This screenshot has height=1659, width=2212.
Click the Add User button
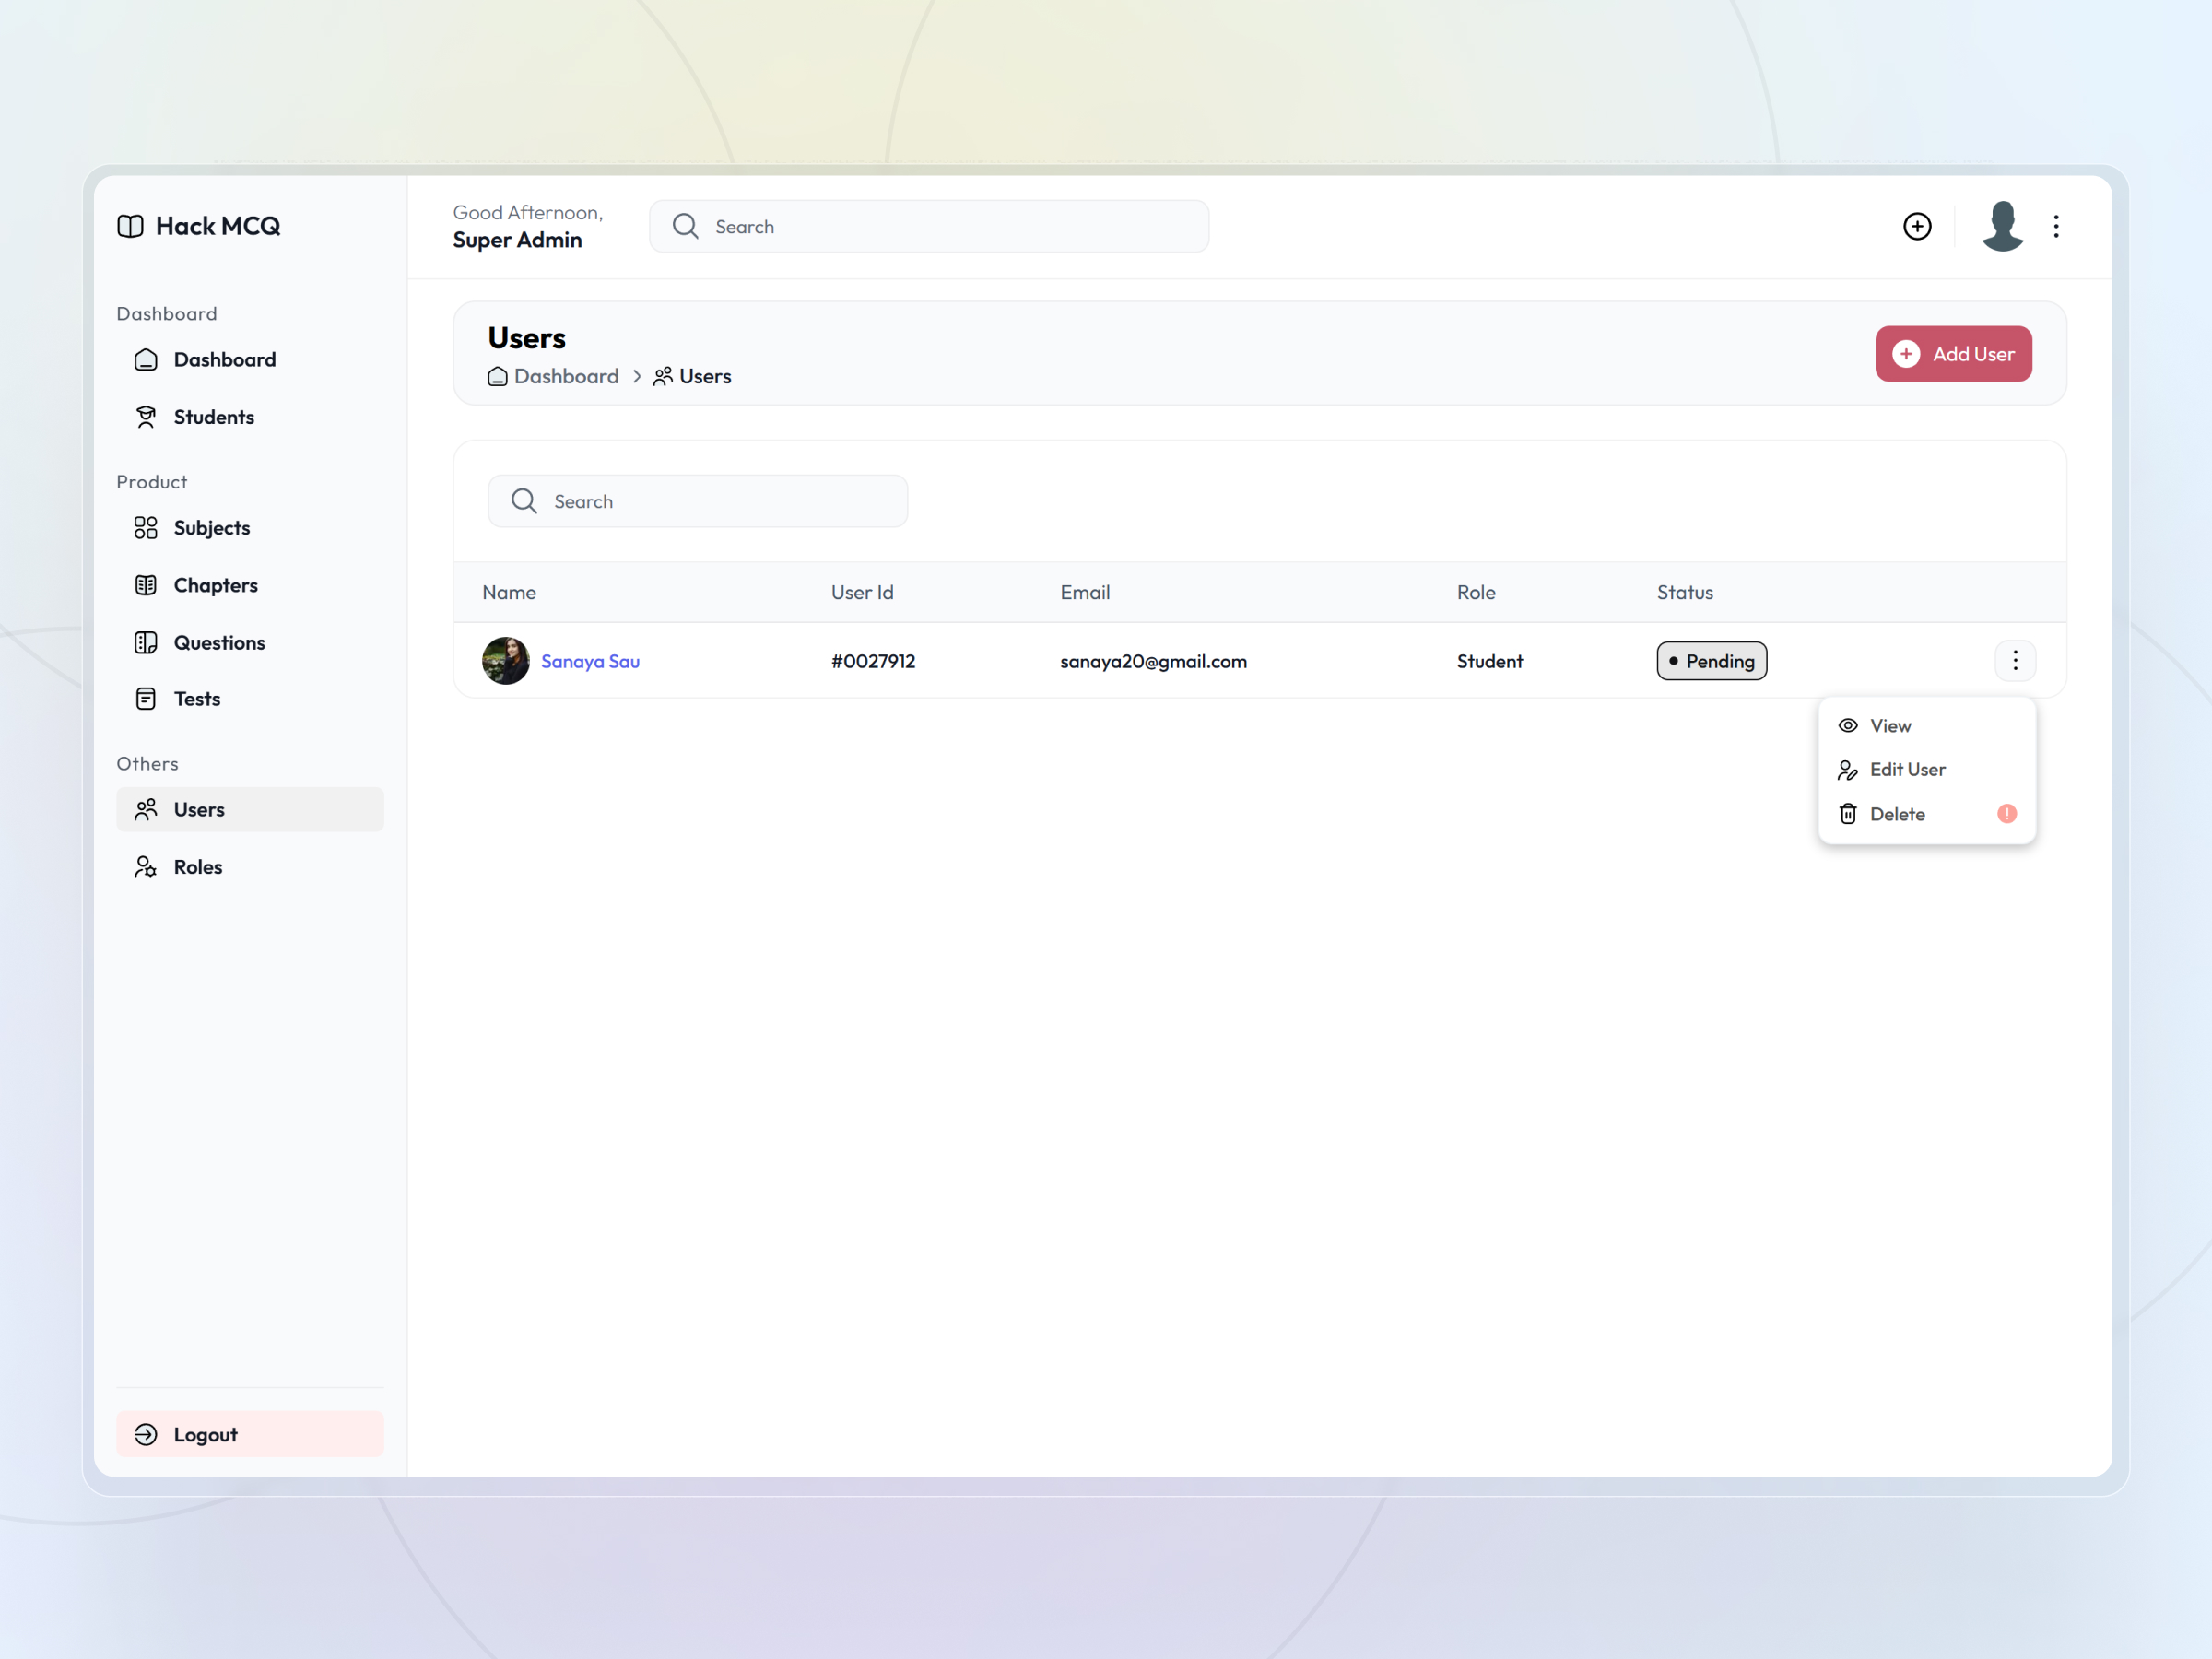click(1952, 353)
